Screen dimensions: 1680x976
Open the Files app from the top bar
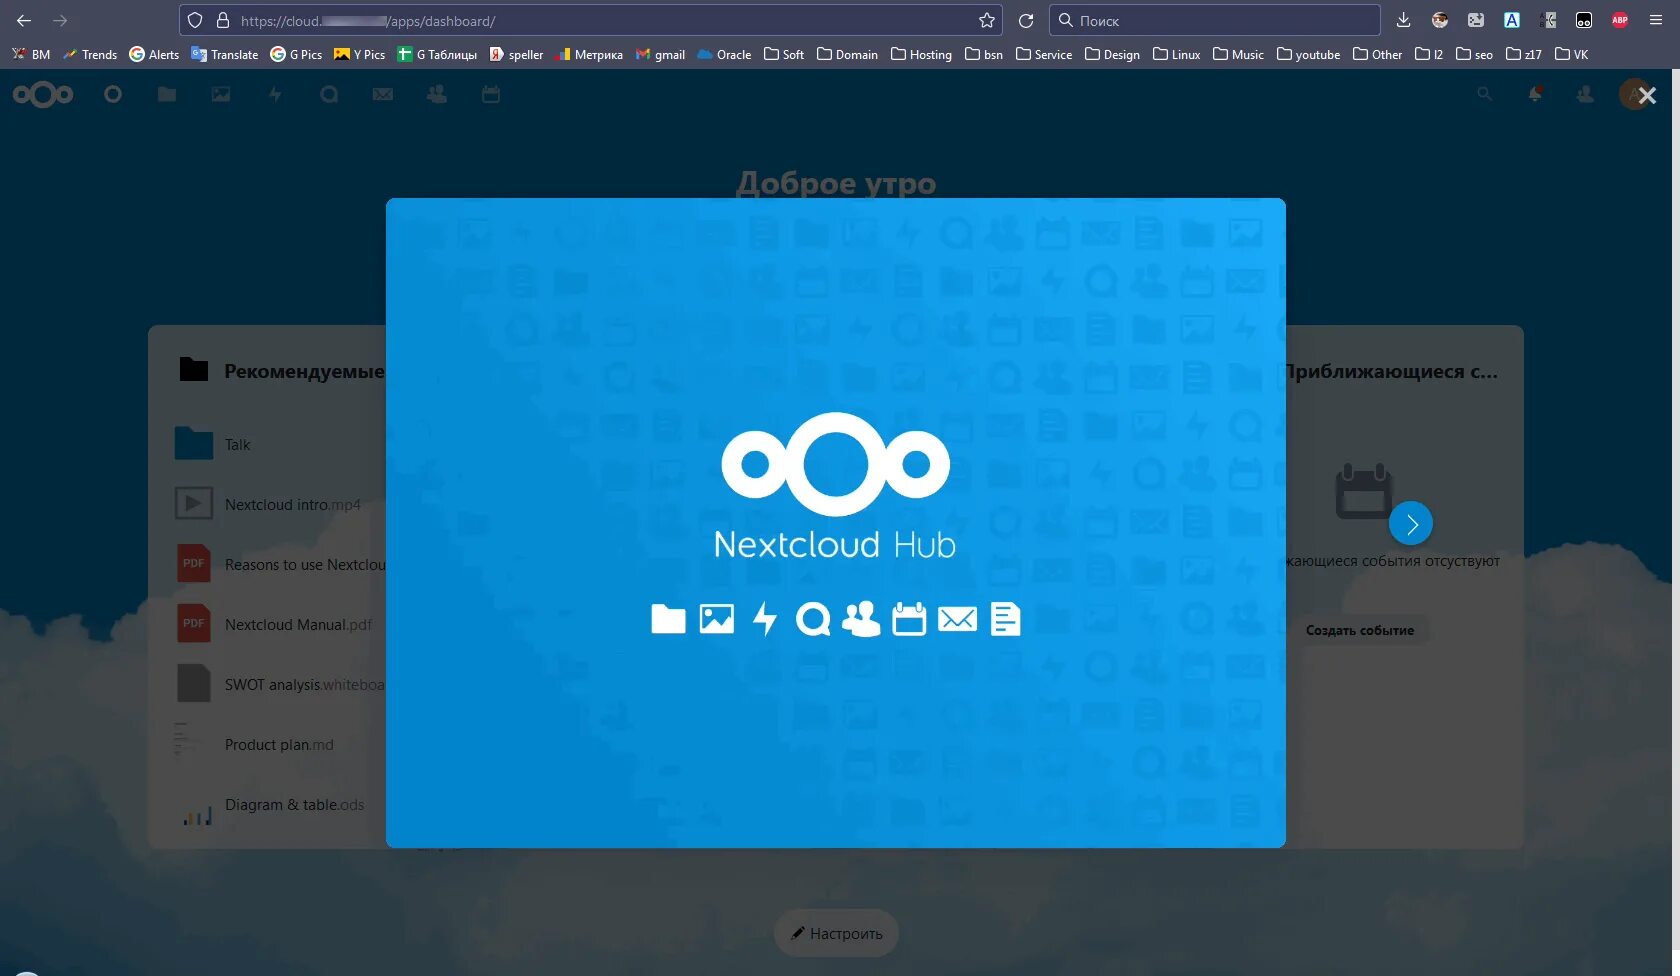[x=166, y=94]
